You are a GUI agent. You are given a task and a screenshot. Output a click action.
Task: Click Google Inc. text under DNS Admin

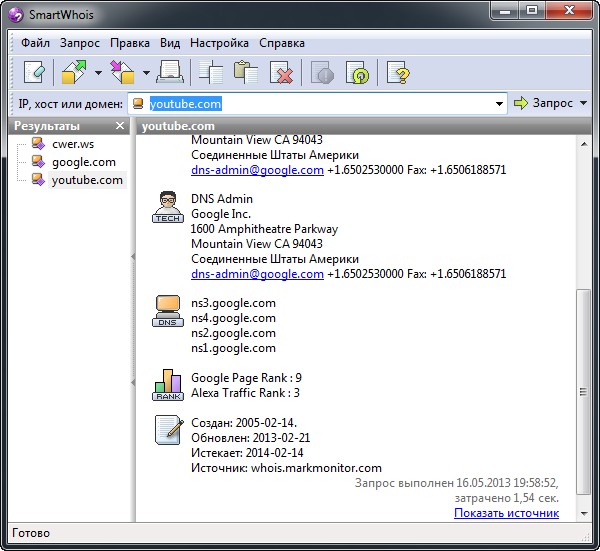[x=221, y=214]
